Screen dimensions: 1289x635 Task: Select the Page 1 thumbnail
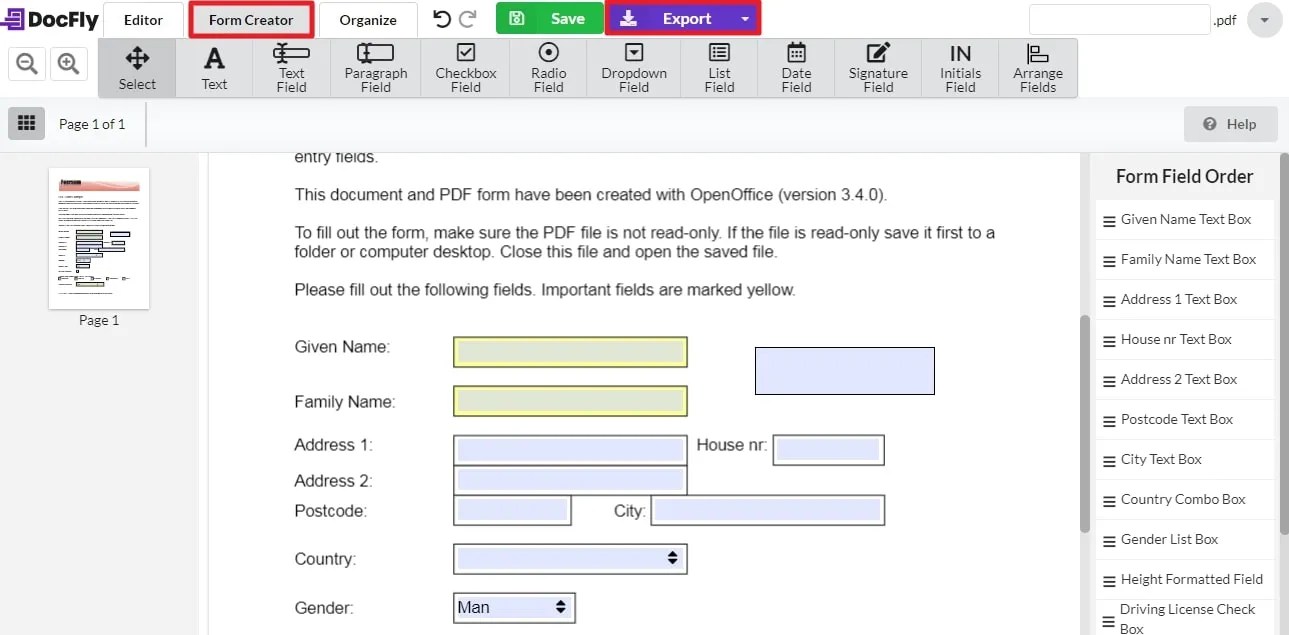pos(98,238)
